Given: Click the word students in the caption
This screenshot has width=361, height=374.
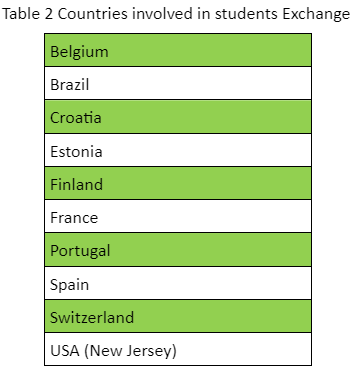Looking at the screenshot, I should pos(246,14).
